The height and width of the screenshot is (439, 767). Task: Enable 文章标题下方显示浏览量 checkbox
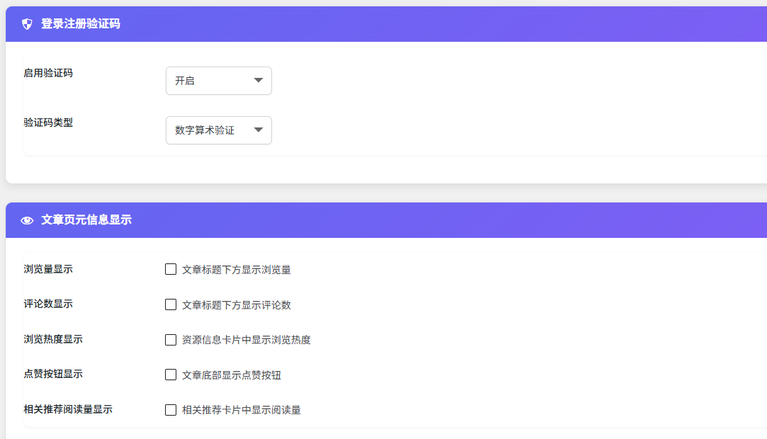[x=171, y=269]
